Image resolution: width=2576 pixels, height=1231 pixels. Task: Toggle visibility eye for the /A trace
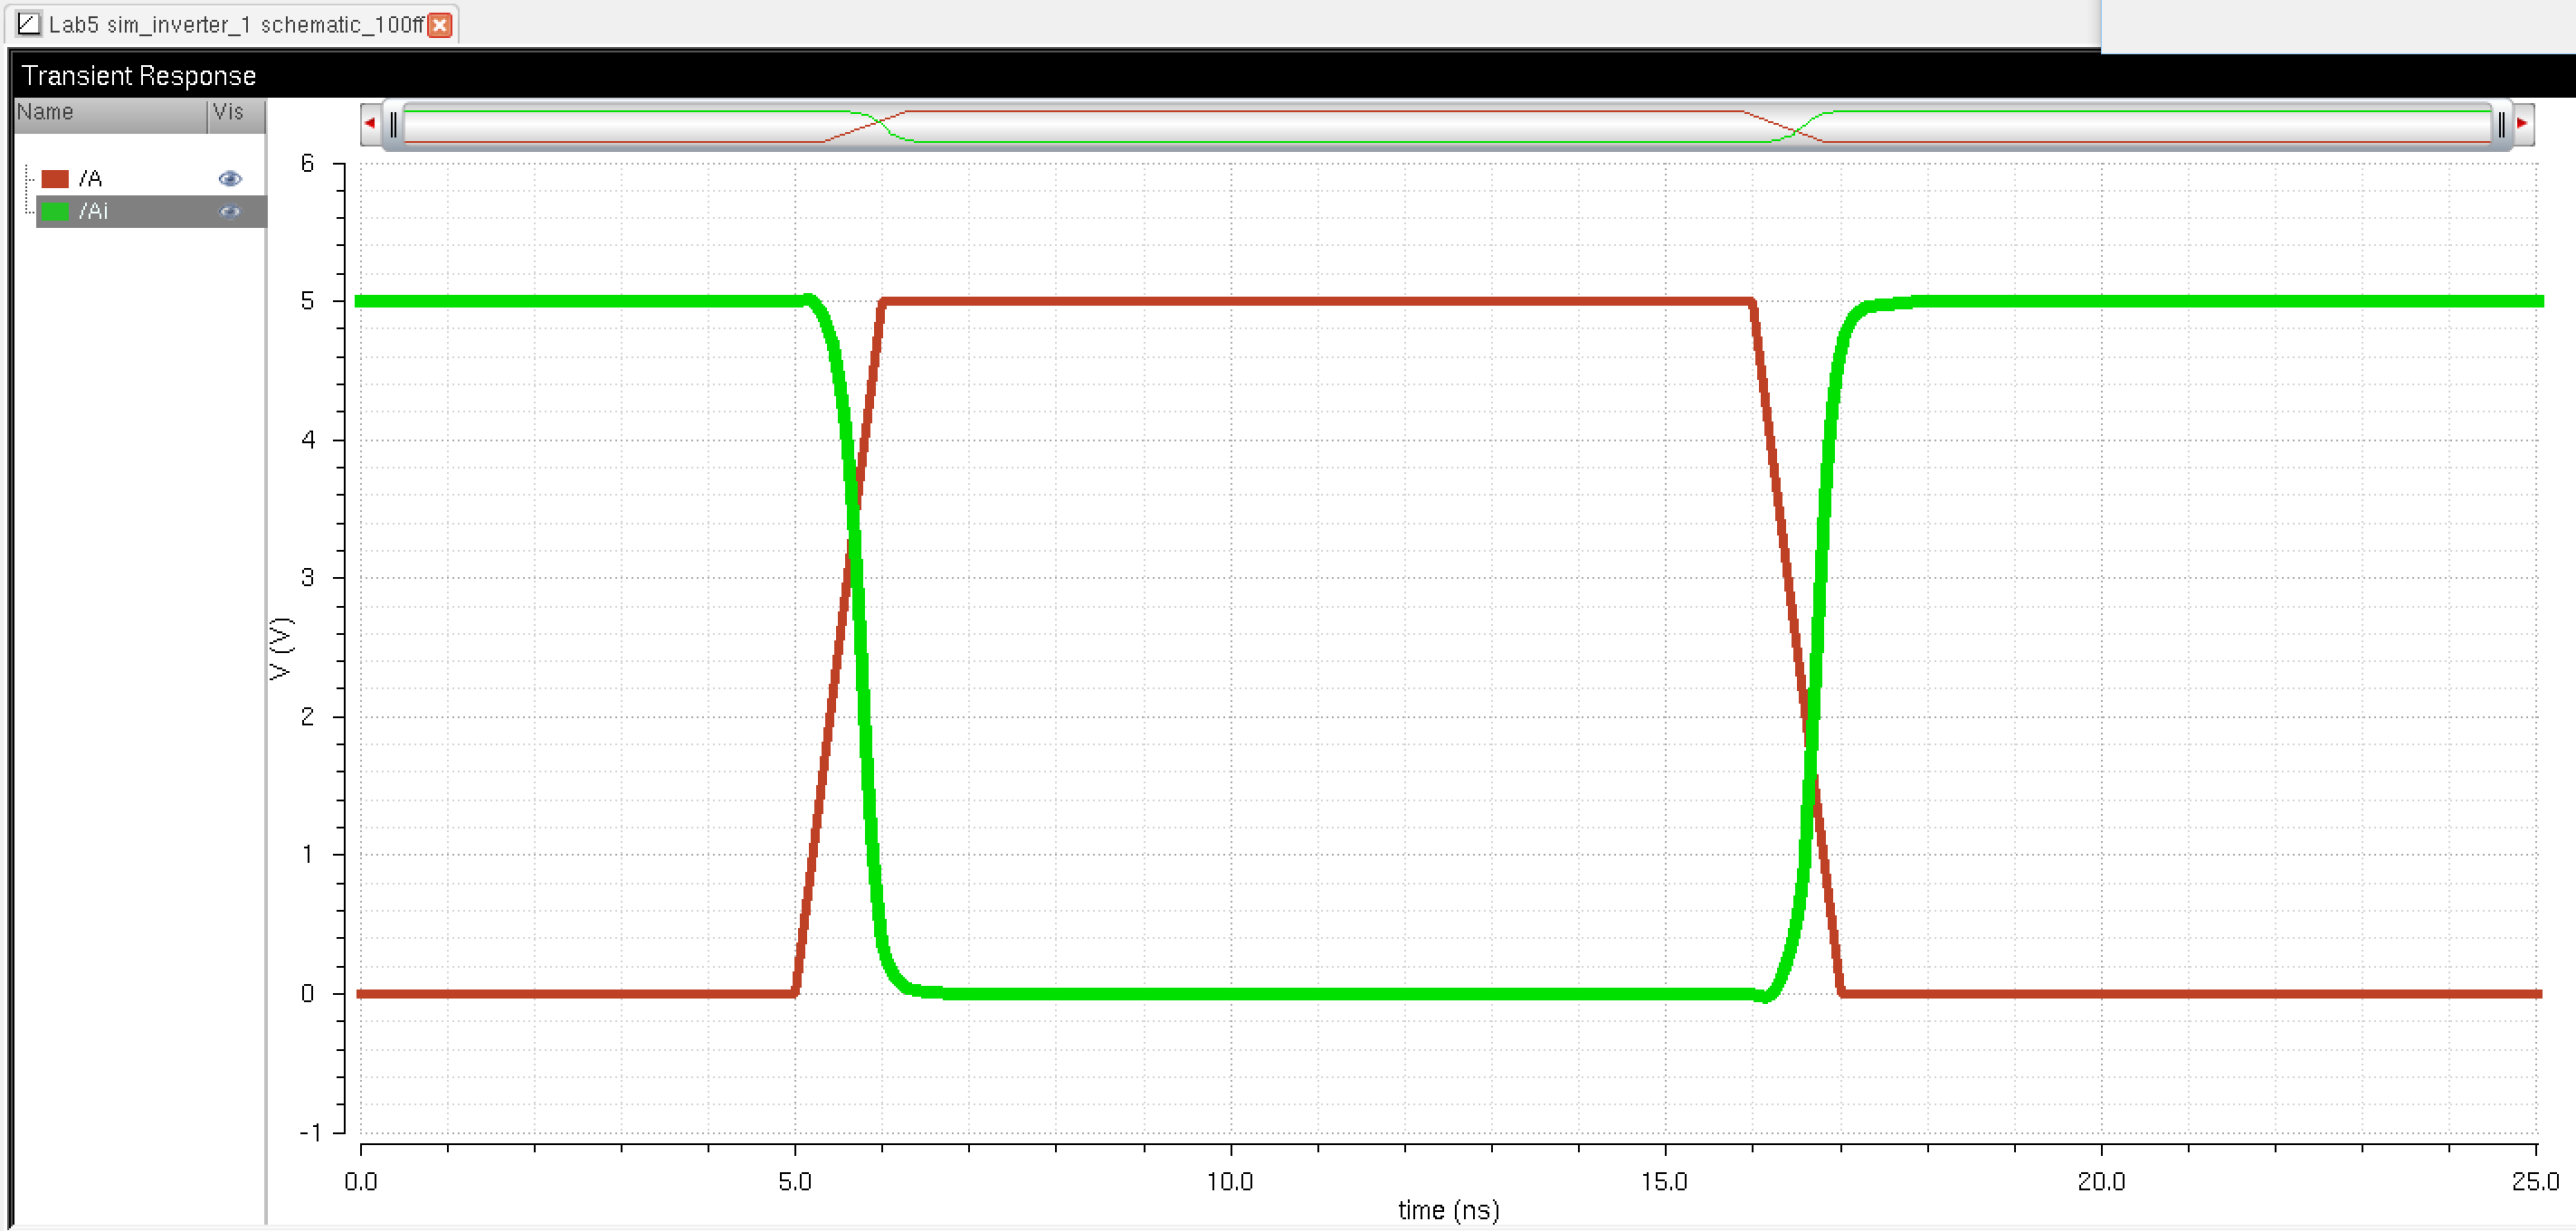coord(230,179)
